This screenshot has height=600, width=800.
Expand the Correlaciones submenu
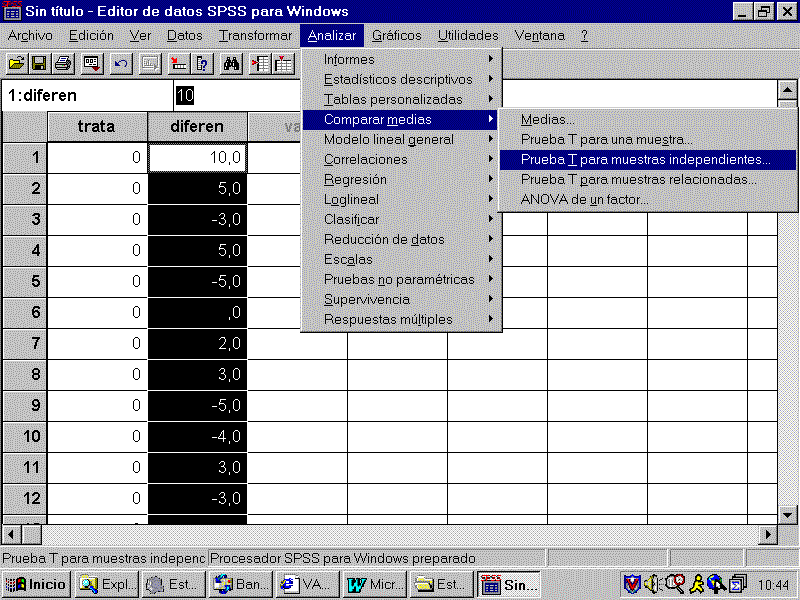[402, 159]
